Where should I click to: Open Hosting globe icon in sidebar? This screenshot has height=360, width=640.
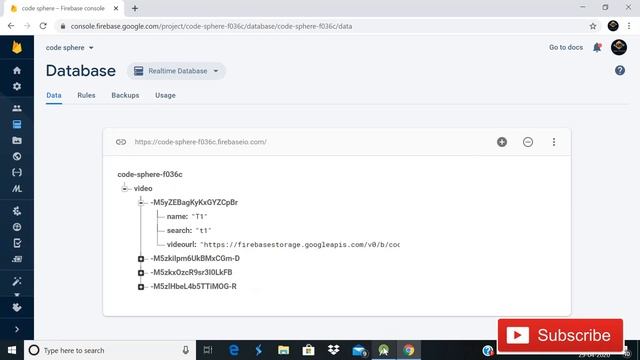click(x=17, y=156)
